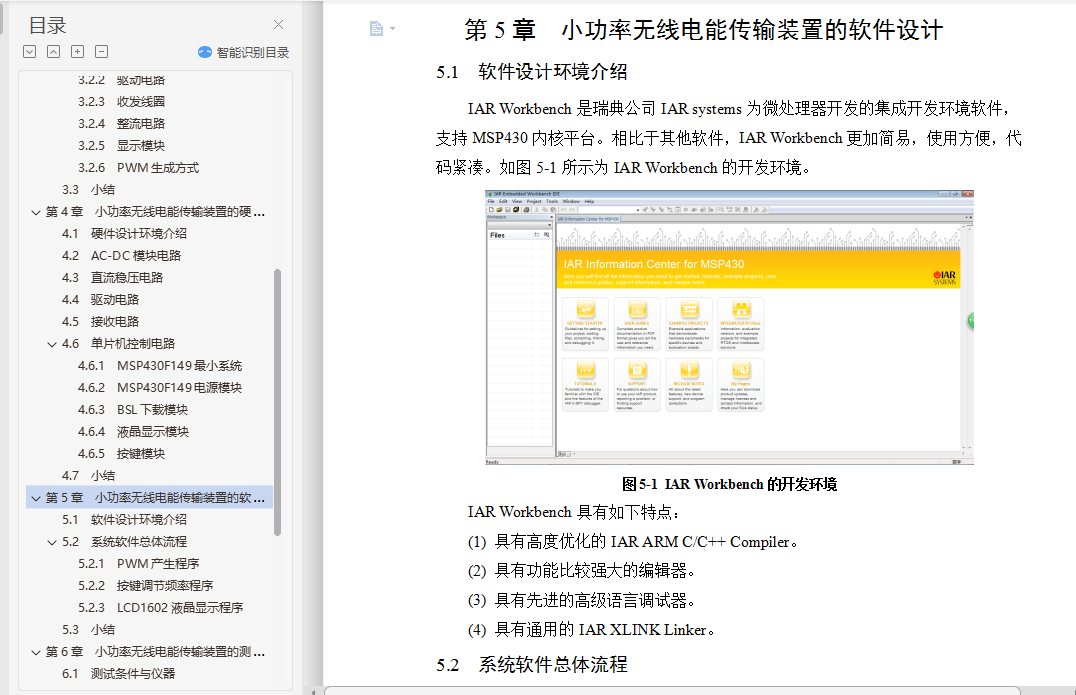
Task: Go to 3.2.4 整流电路
Action: point(121,123)
